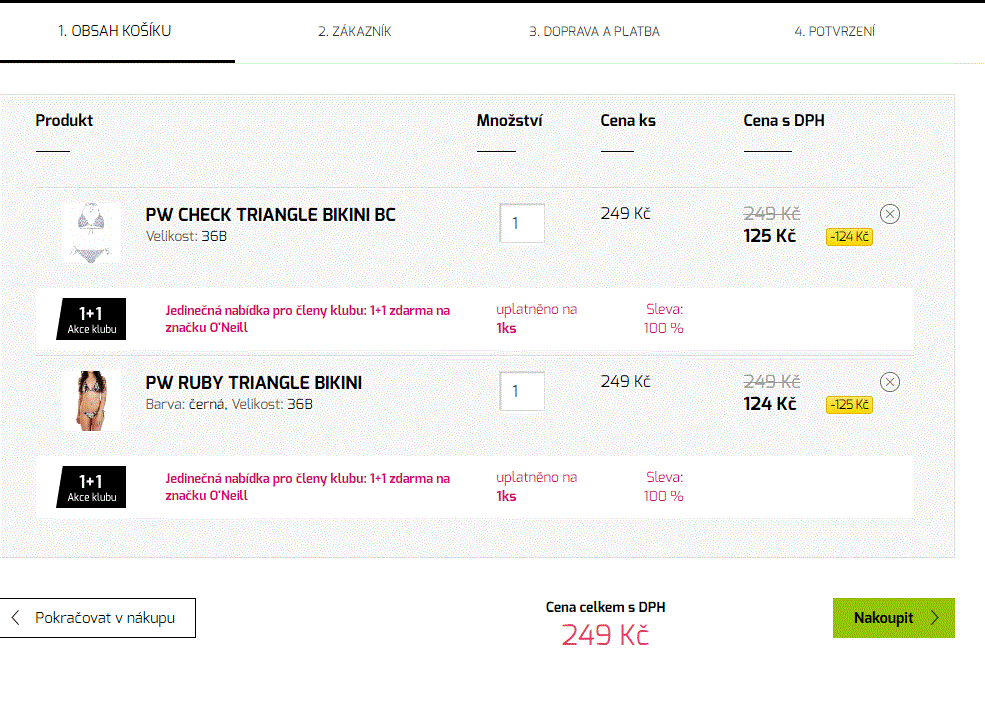Open PW CHECK TRIANGLE BIKINI BC product link

coord(270,215)
